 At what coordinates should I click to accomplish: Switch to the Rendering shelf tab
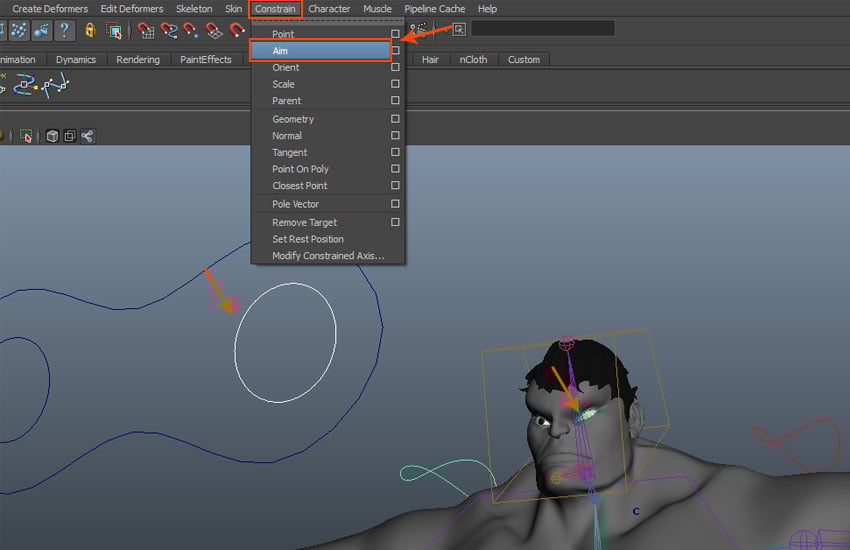pos(138,60)
